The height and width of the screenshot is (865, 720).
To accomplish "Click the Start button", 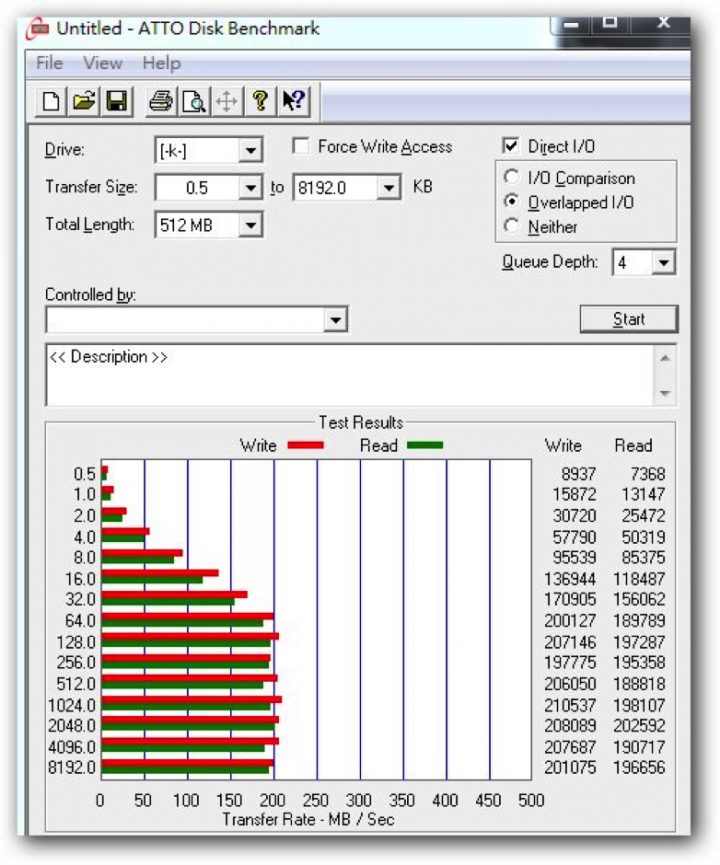I will tap(628, 319).
